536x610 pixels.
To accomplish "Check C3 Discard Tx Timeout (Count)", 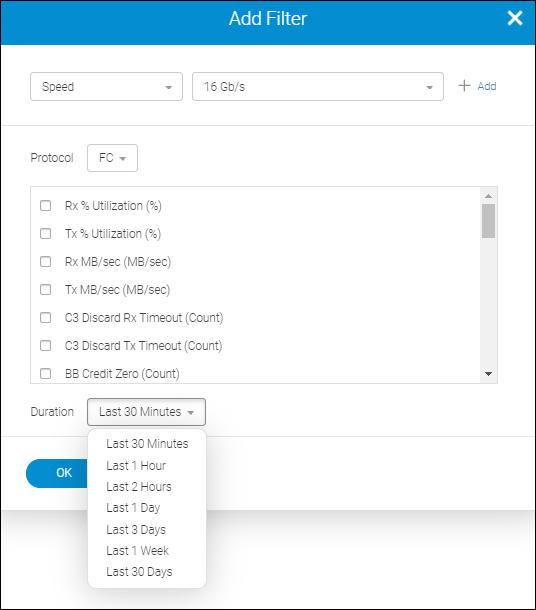I will pos(46,345).
